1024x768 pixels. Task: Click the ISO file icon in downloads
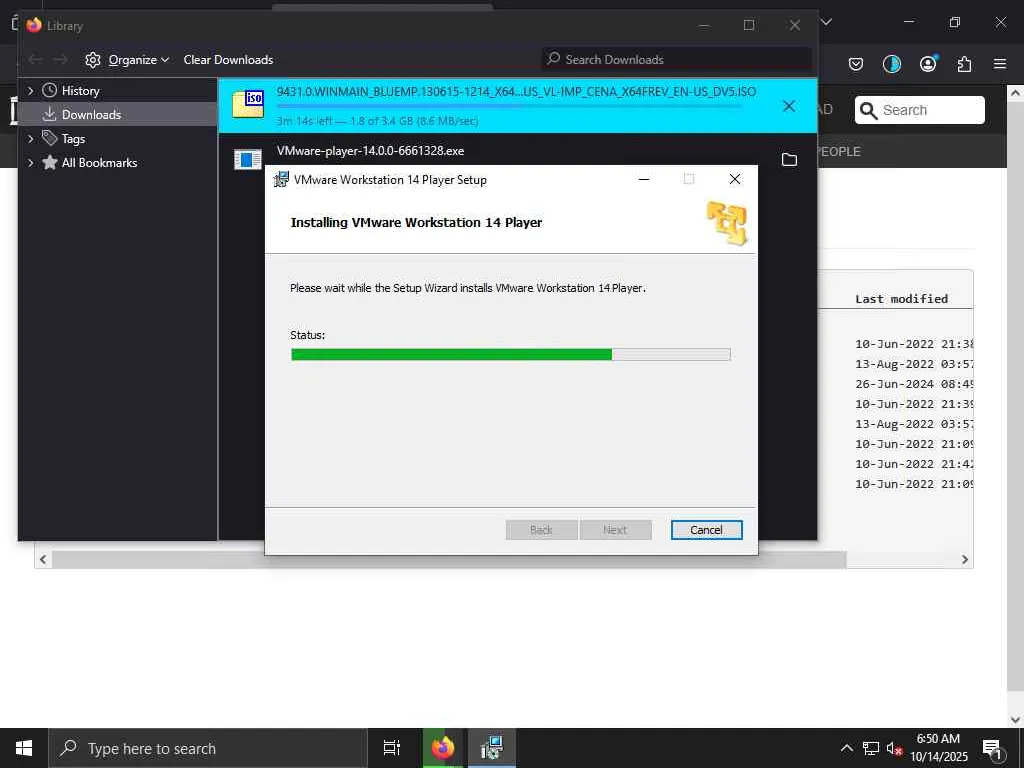(x=248, y=104)
